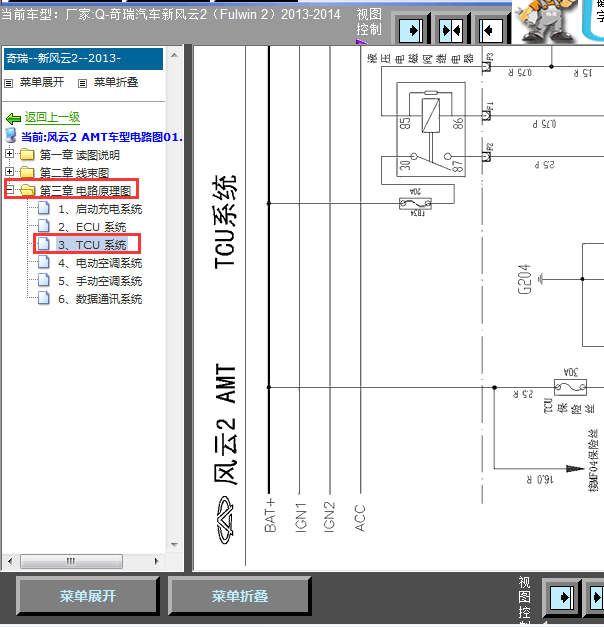This screenshot has width=604, height=627.
Task: Click top view-control left arrow button
Action: (x=490, y=30)
